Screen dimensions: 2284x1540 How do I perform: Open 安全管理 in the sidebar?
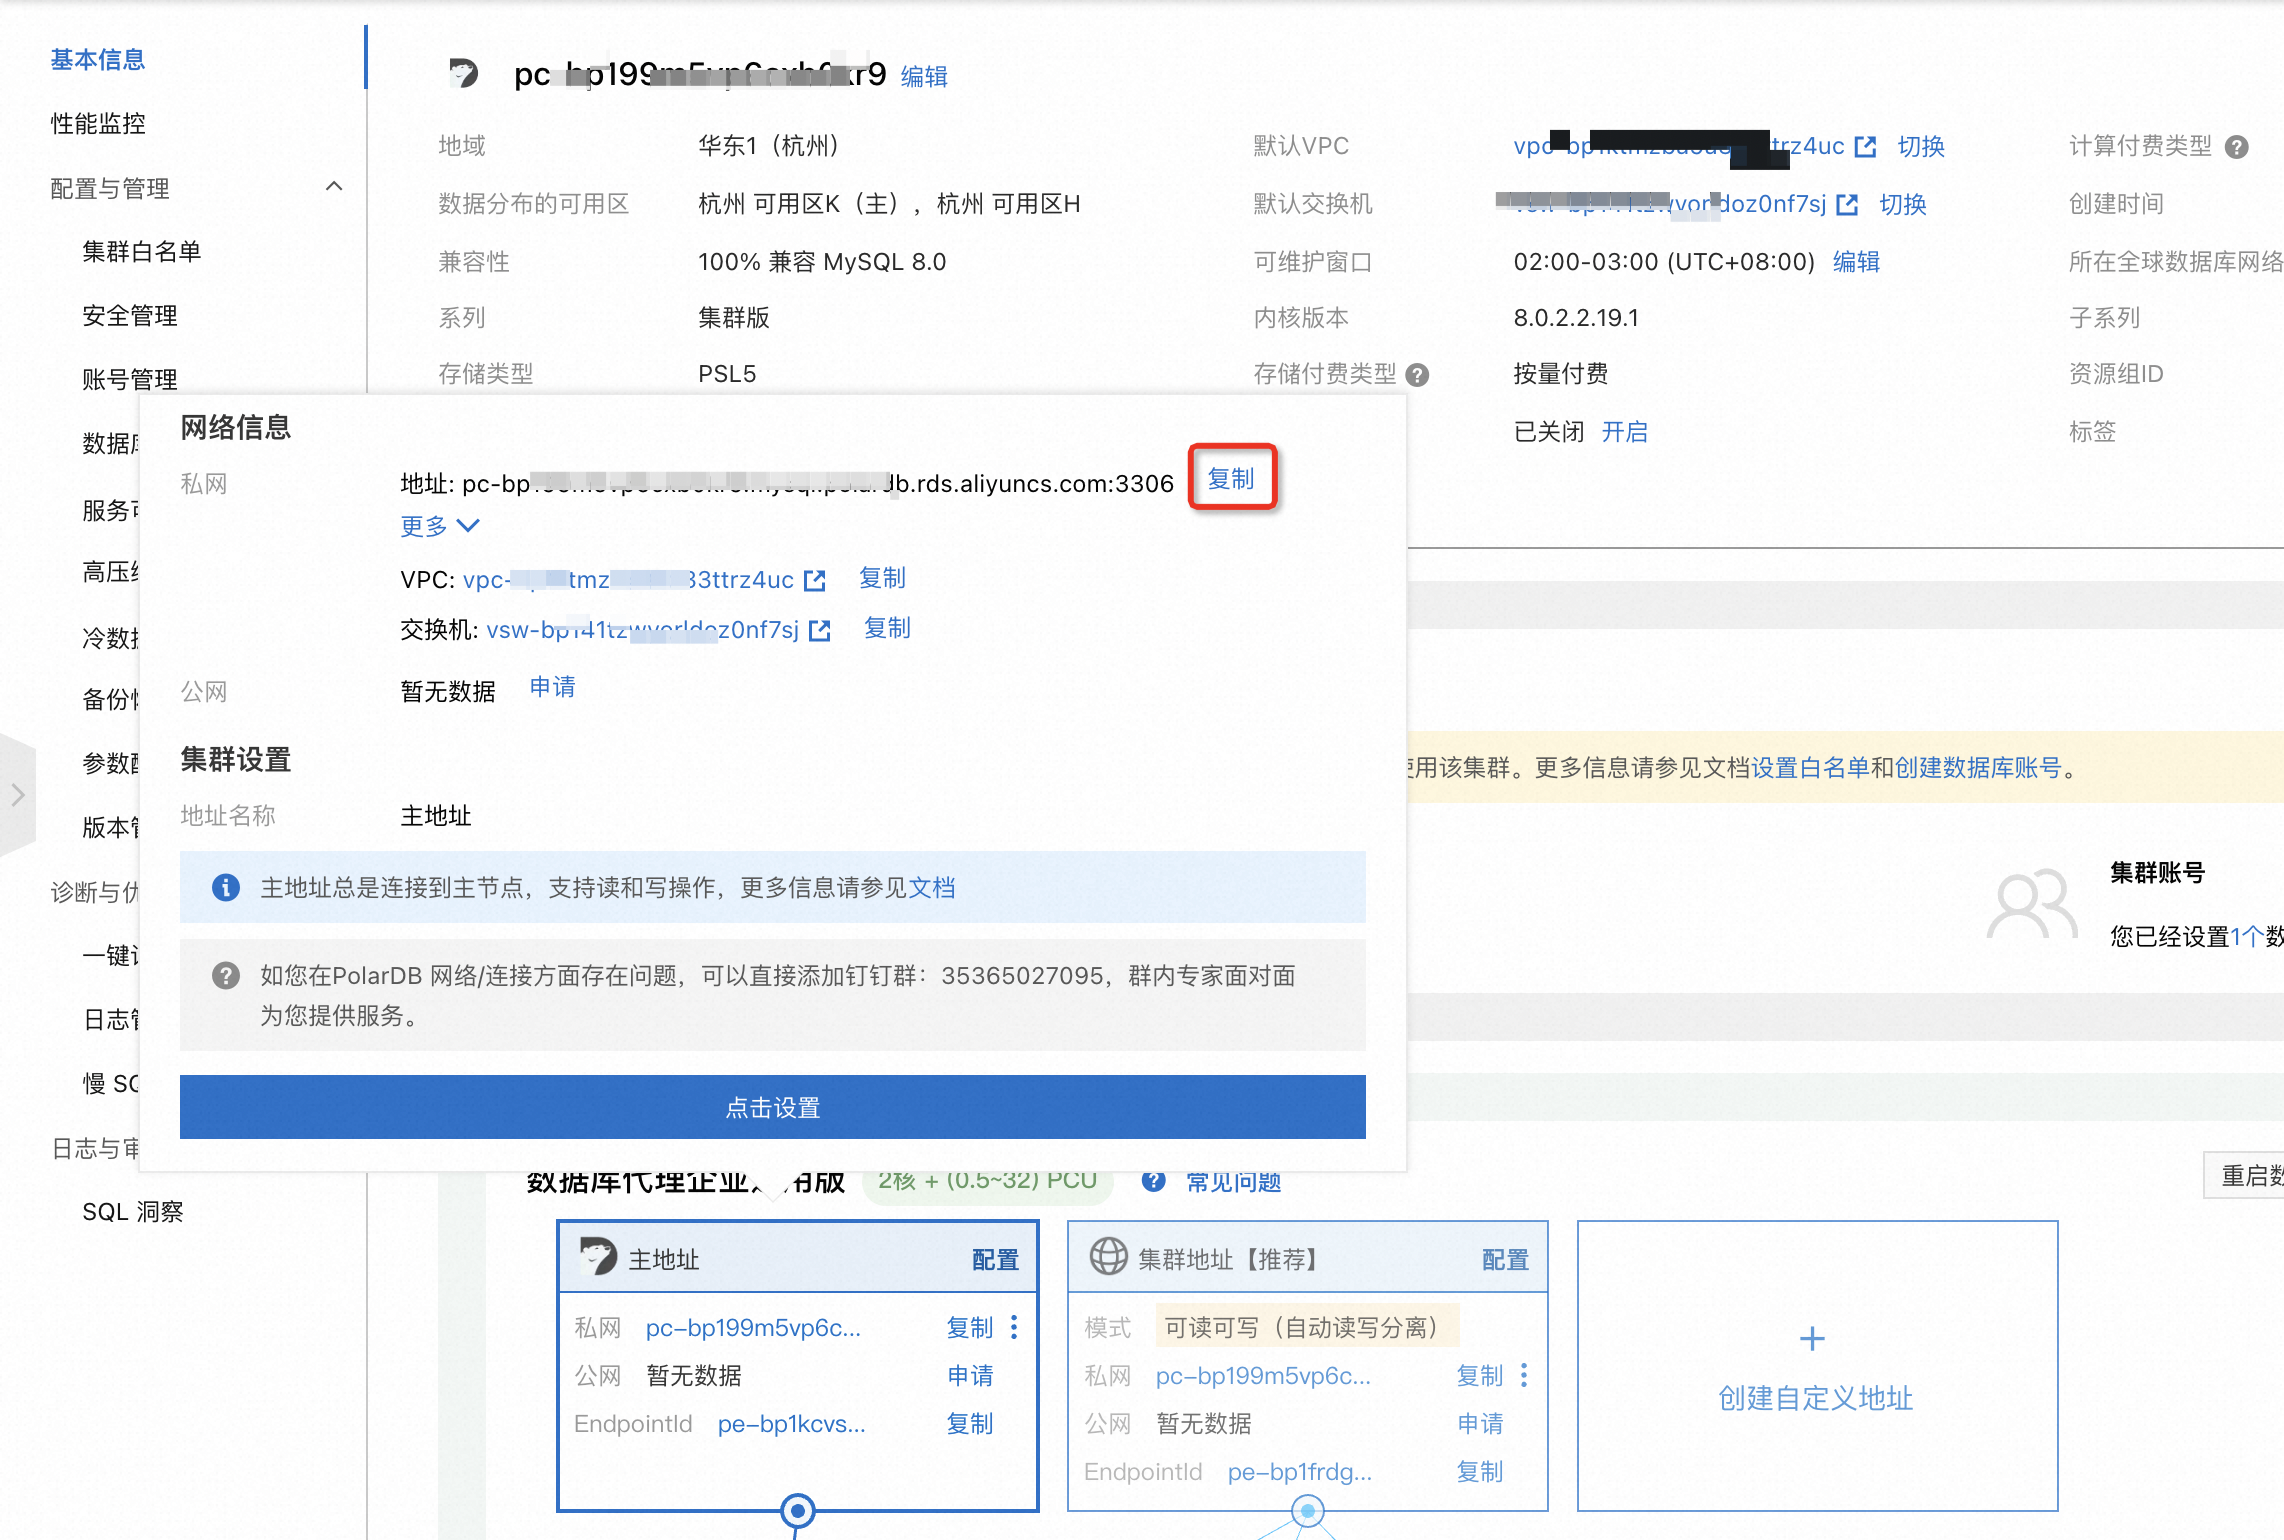pos(130,316)
